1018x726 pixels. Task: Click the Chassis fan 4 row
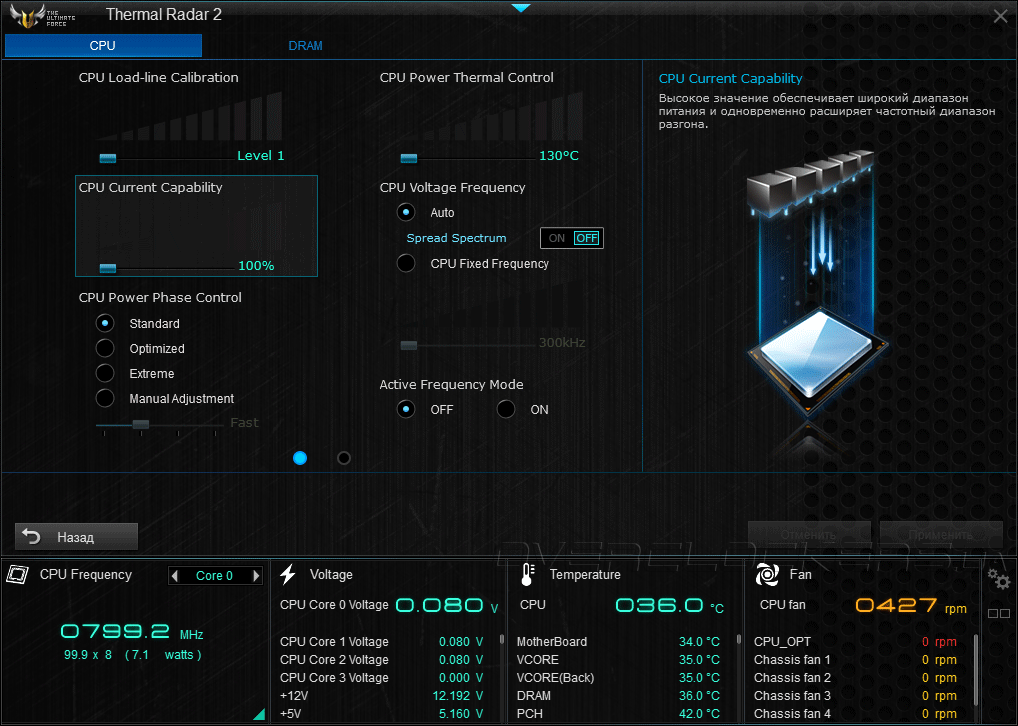[x=856, y=714]
